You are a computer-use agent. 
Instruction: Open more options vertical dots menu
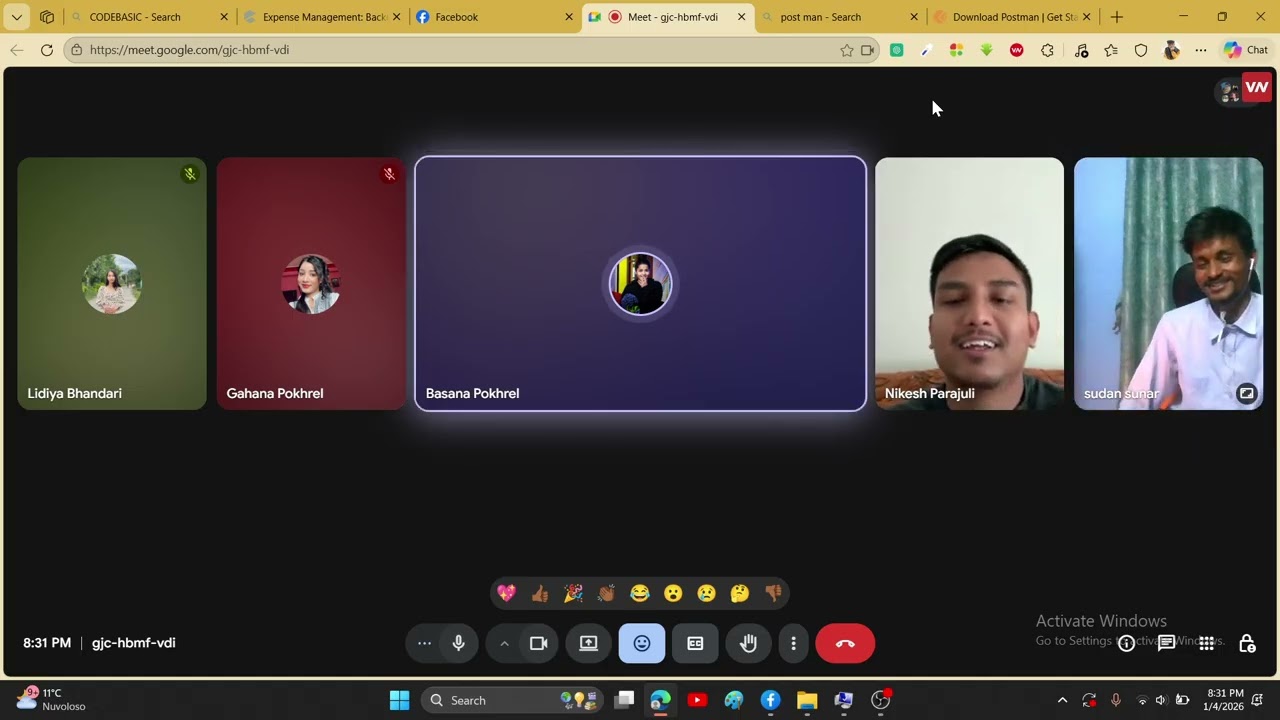tap(793, 643)
